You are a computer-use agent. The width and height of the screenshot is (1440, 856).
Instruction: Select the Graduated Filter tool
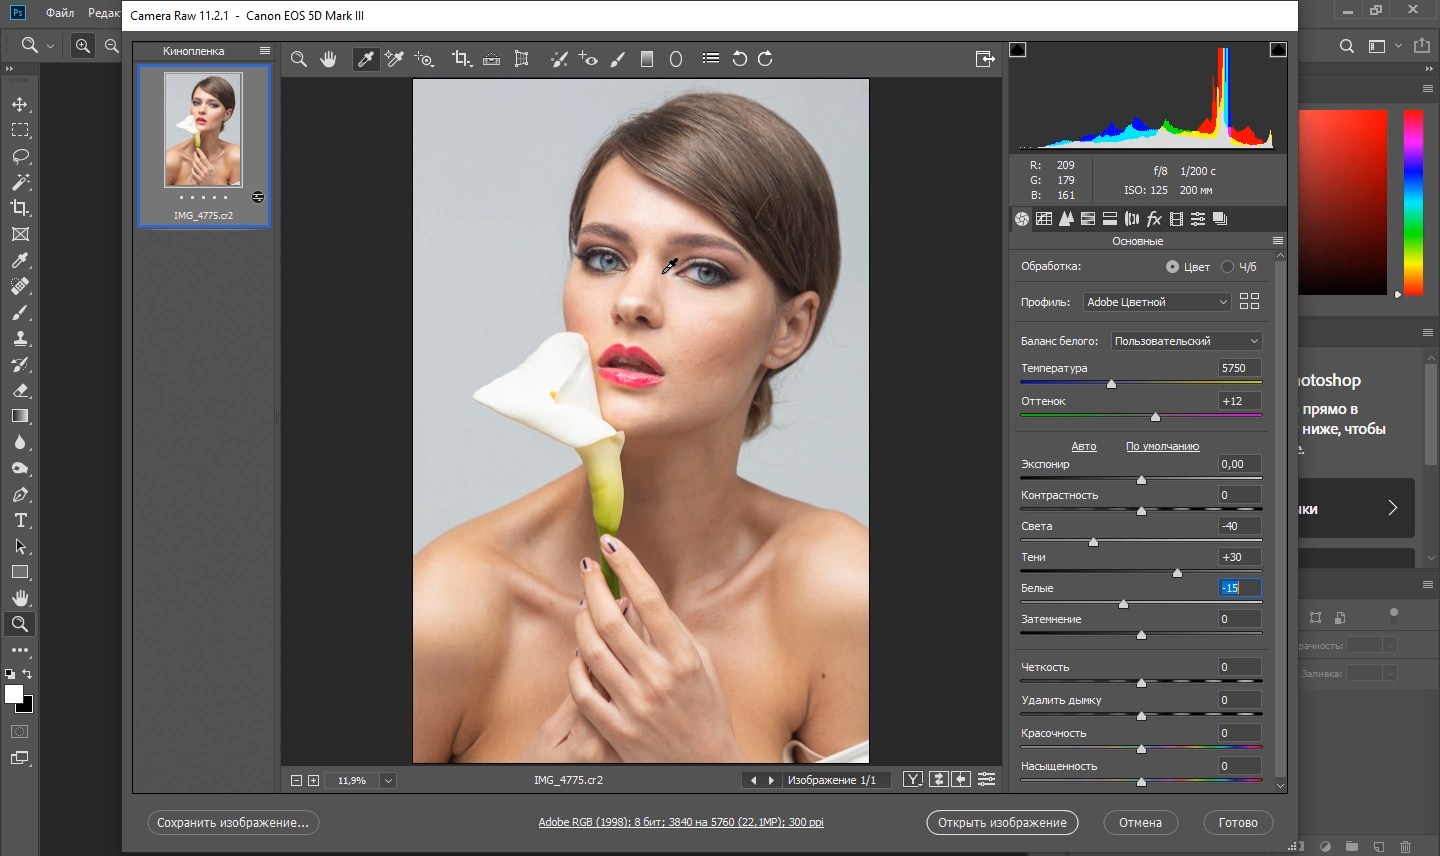pos(647,59)
